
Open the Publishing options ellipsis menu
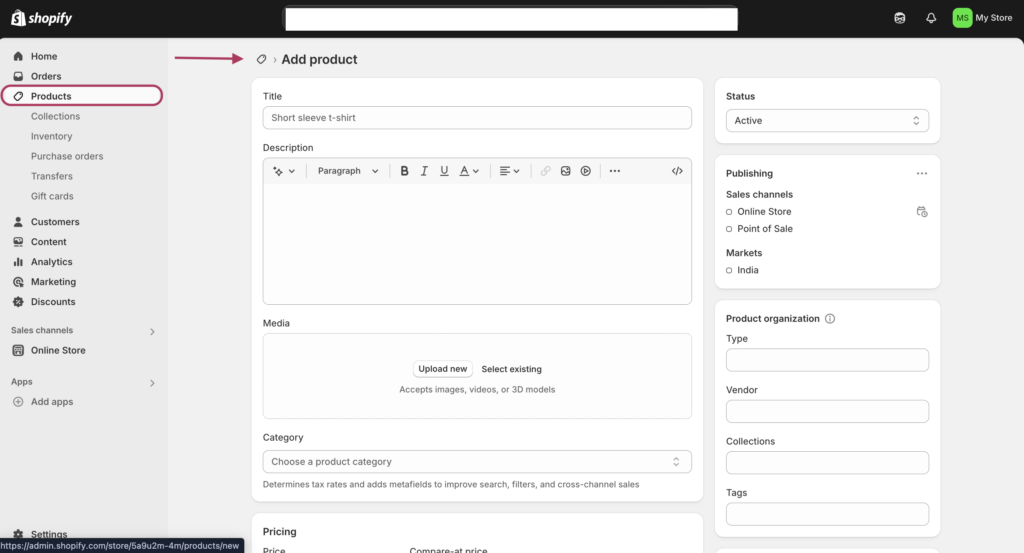point(921,174)
